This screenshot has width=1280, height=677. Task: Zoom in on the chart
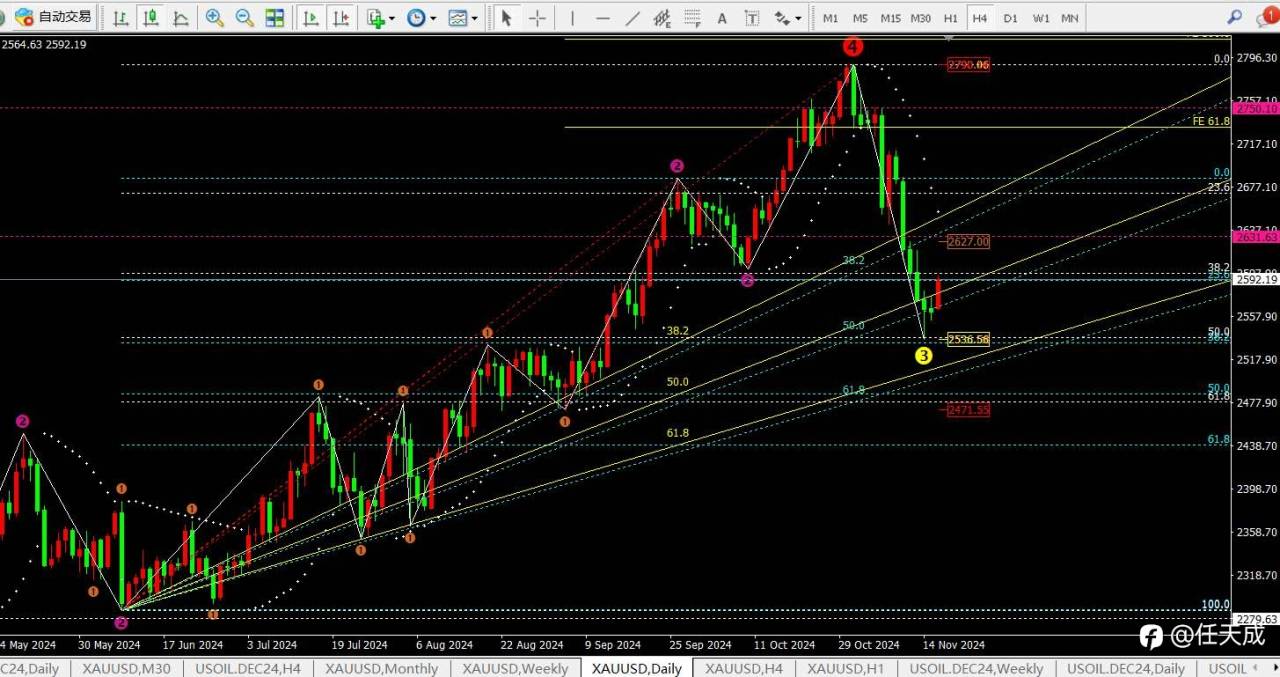[x=214, y=17]
